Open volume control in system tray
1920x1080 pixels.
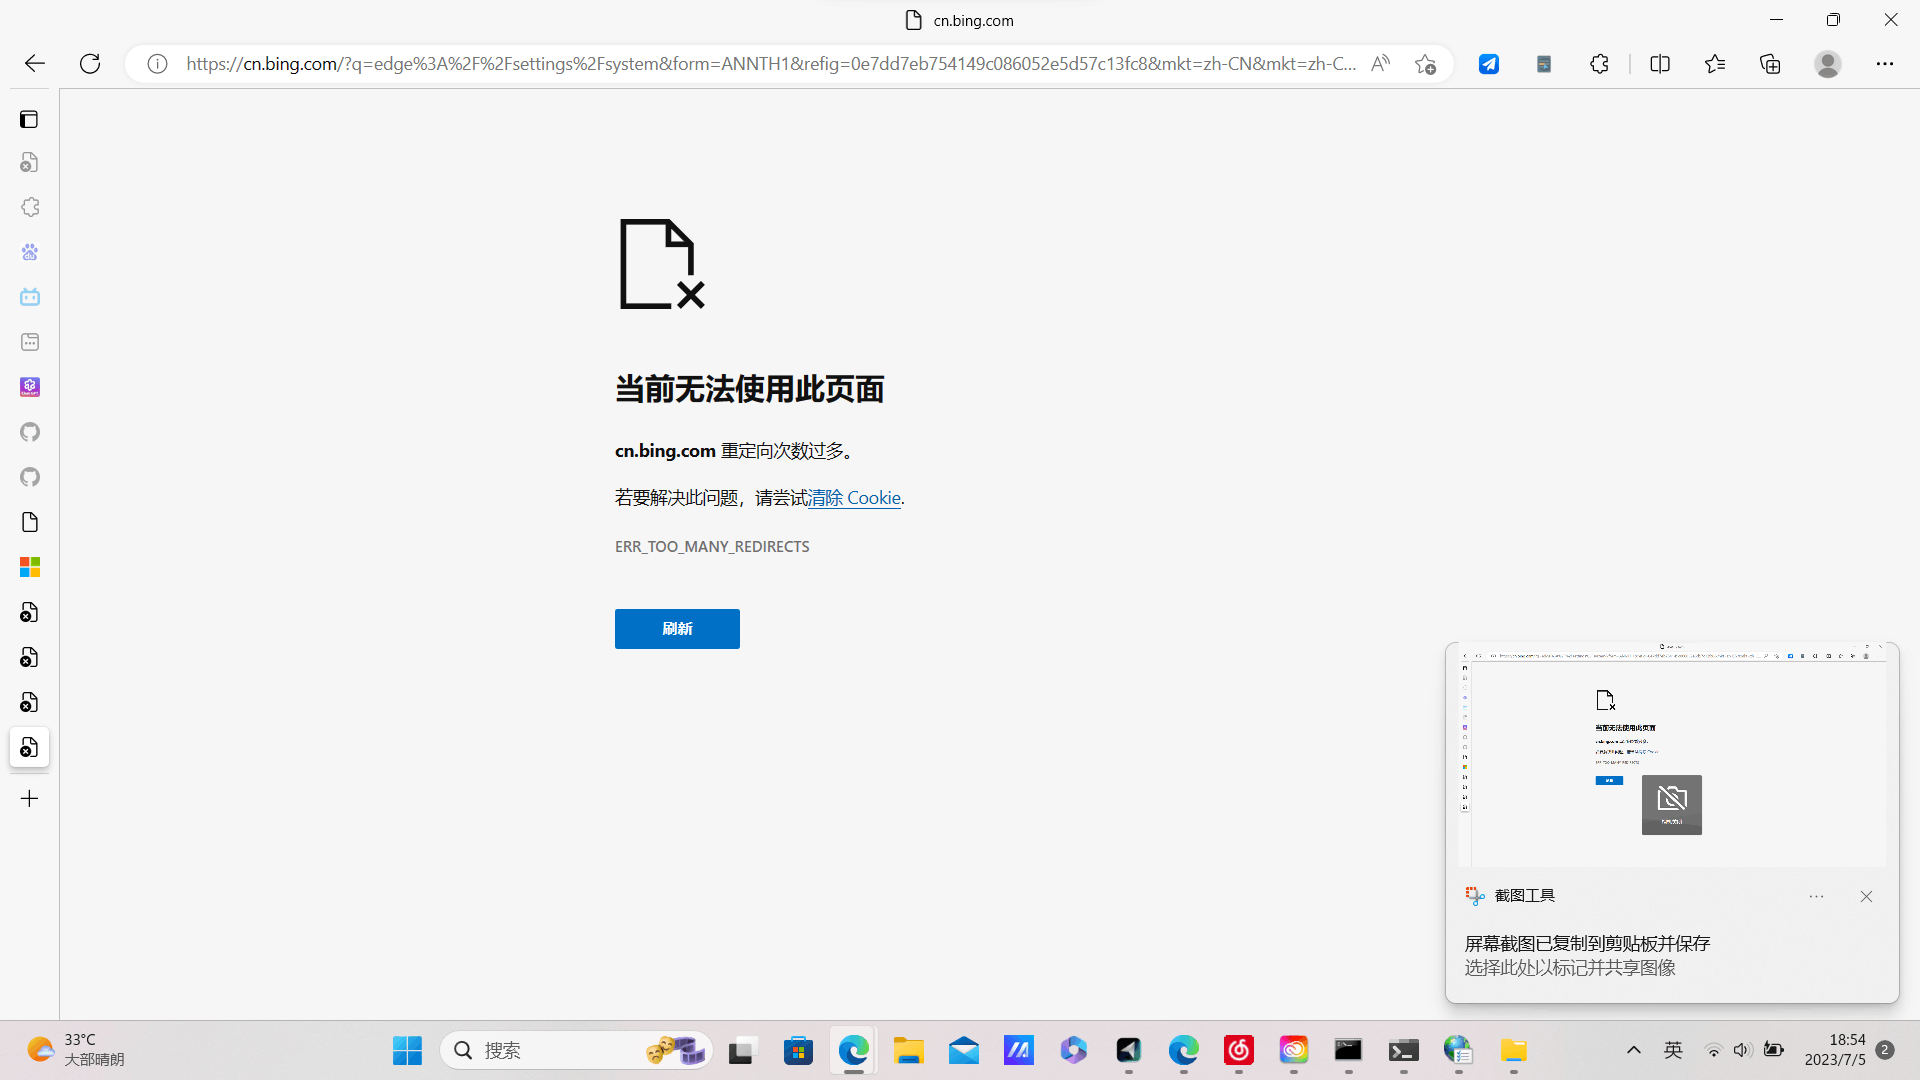click(1743, 1050)
